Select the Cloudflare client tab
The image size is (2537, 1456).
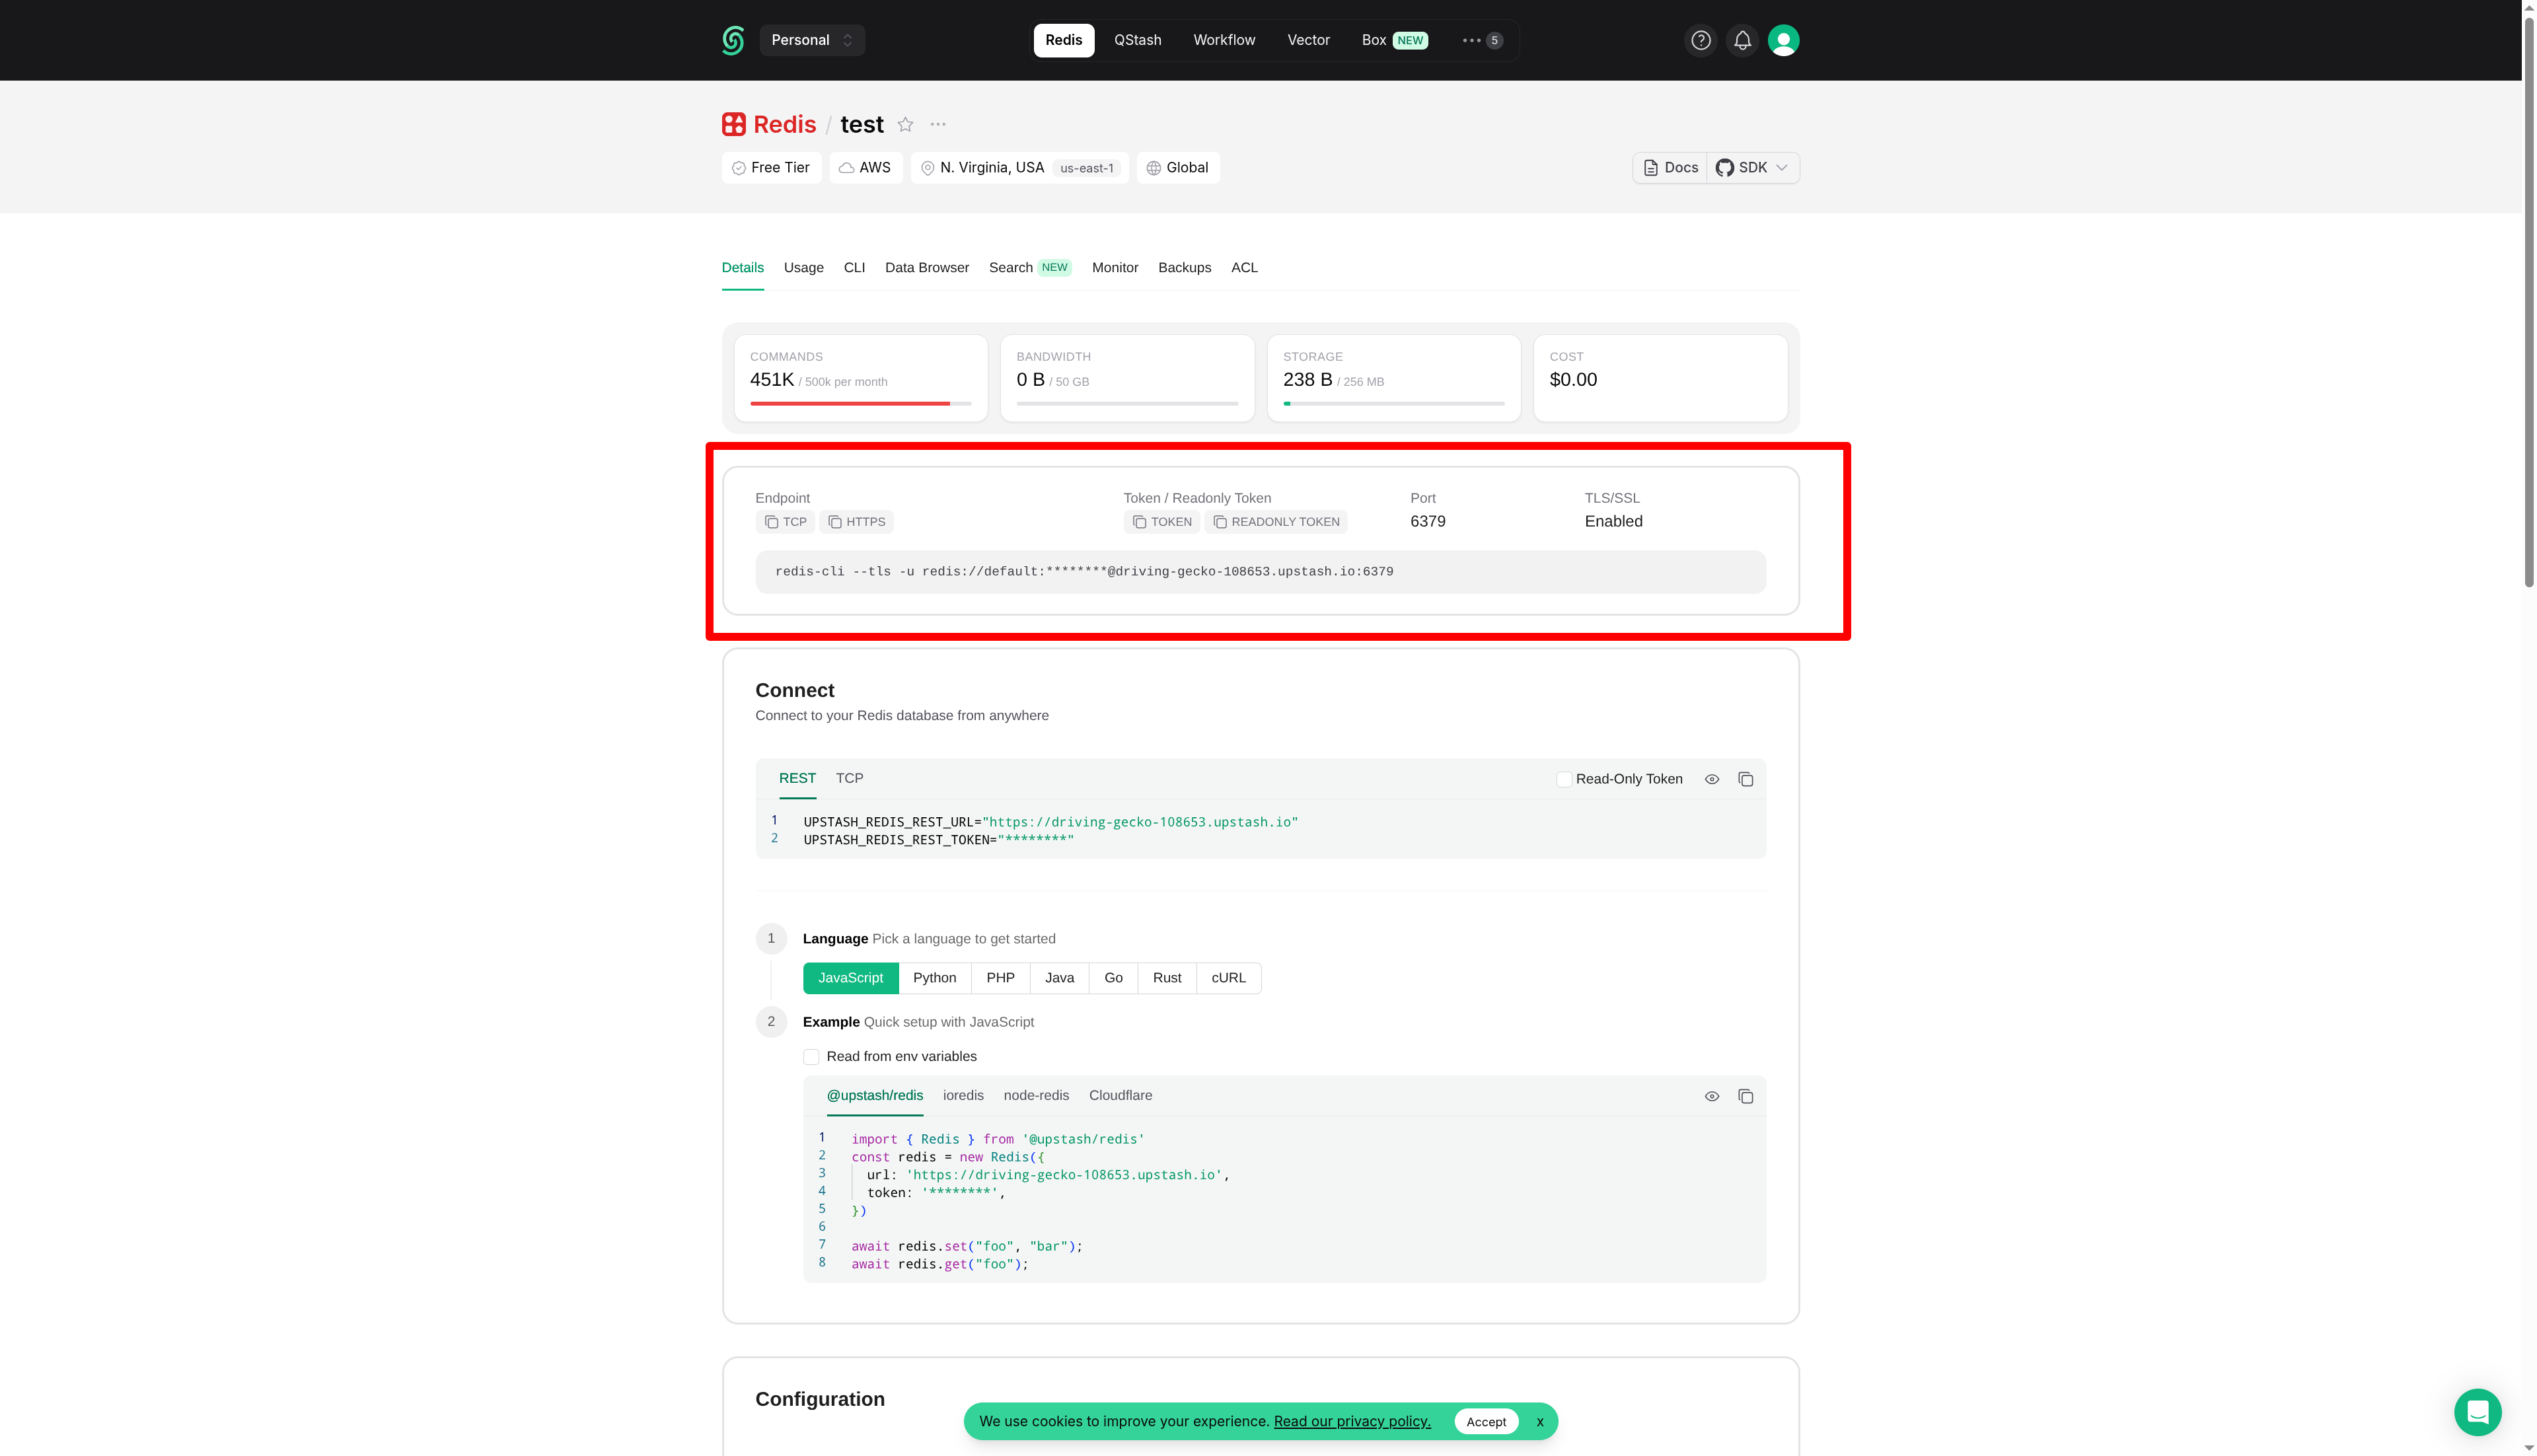(1120, 1095)
